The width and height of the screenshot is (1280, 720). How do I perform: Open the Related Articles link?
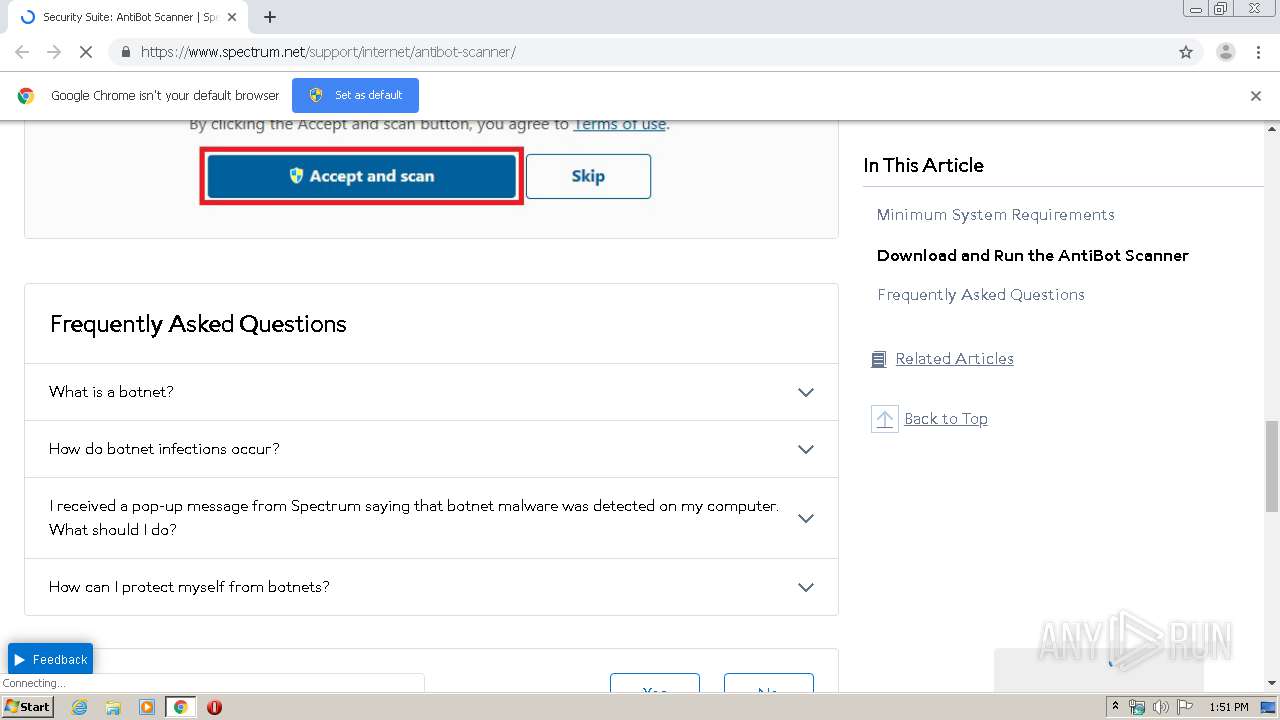[x=955, y=359]
